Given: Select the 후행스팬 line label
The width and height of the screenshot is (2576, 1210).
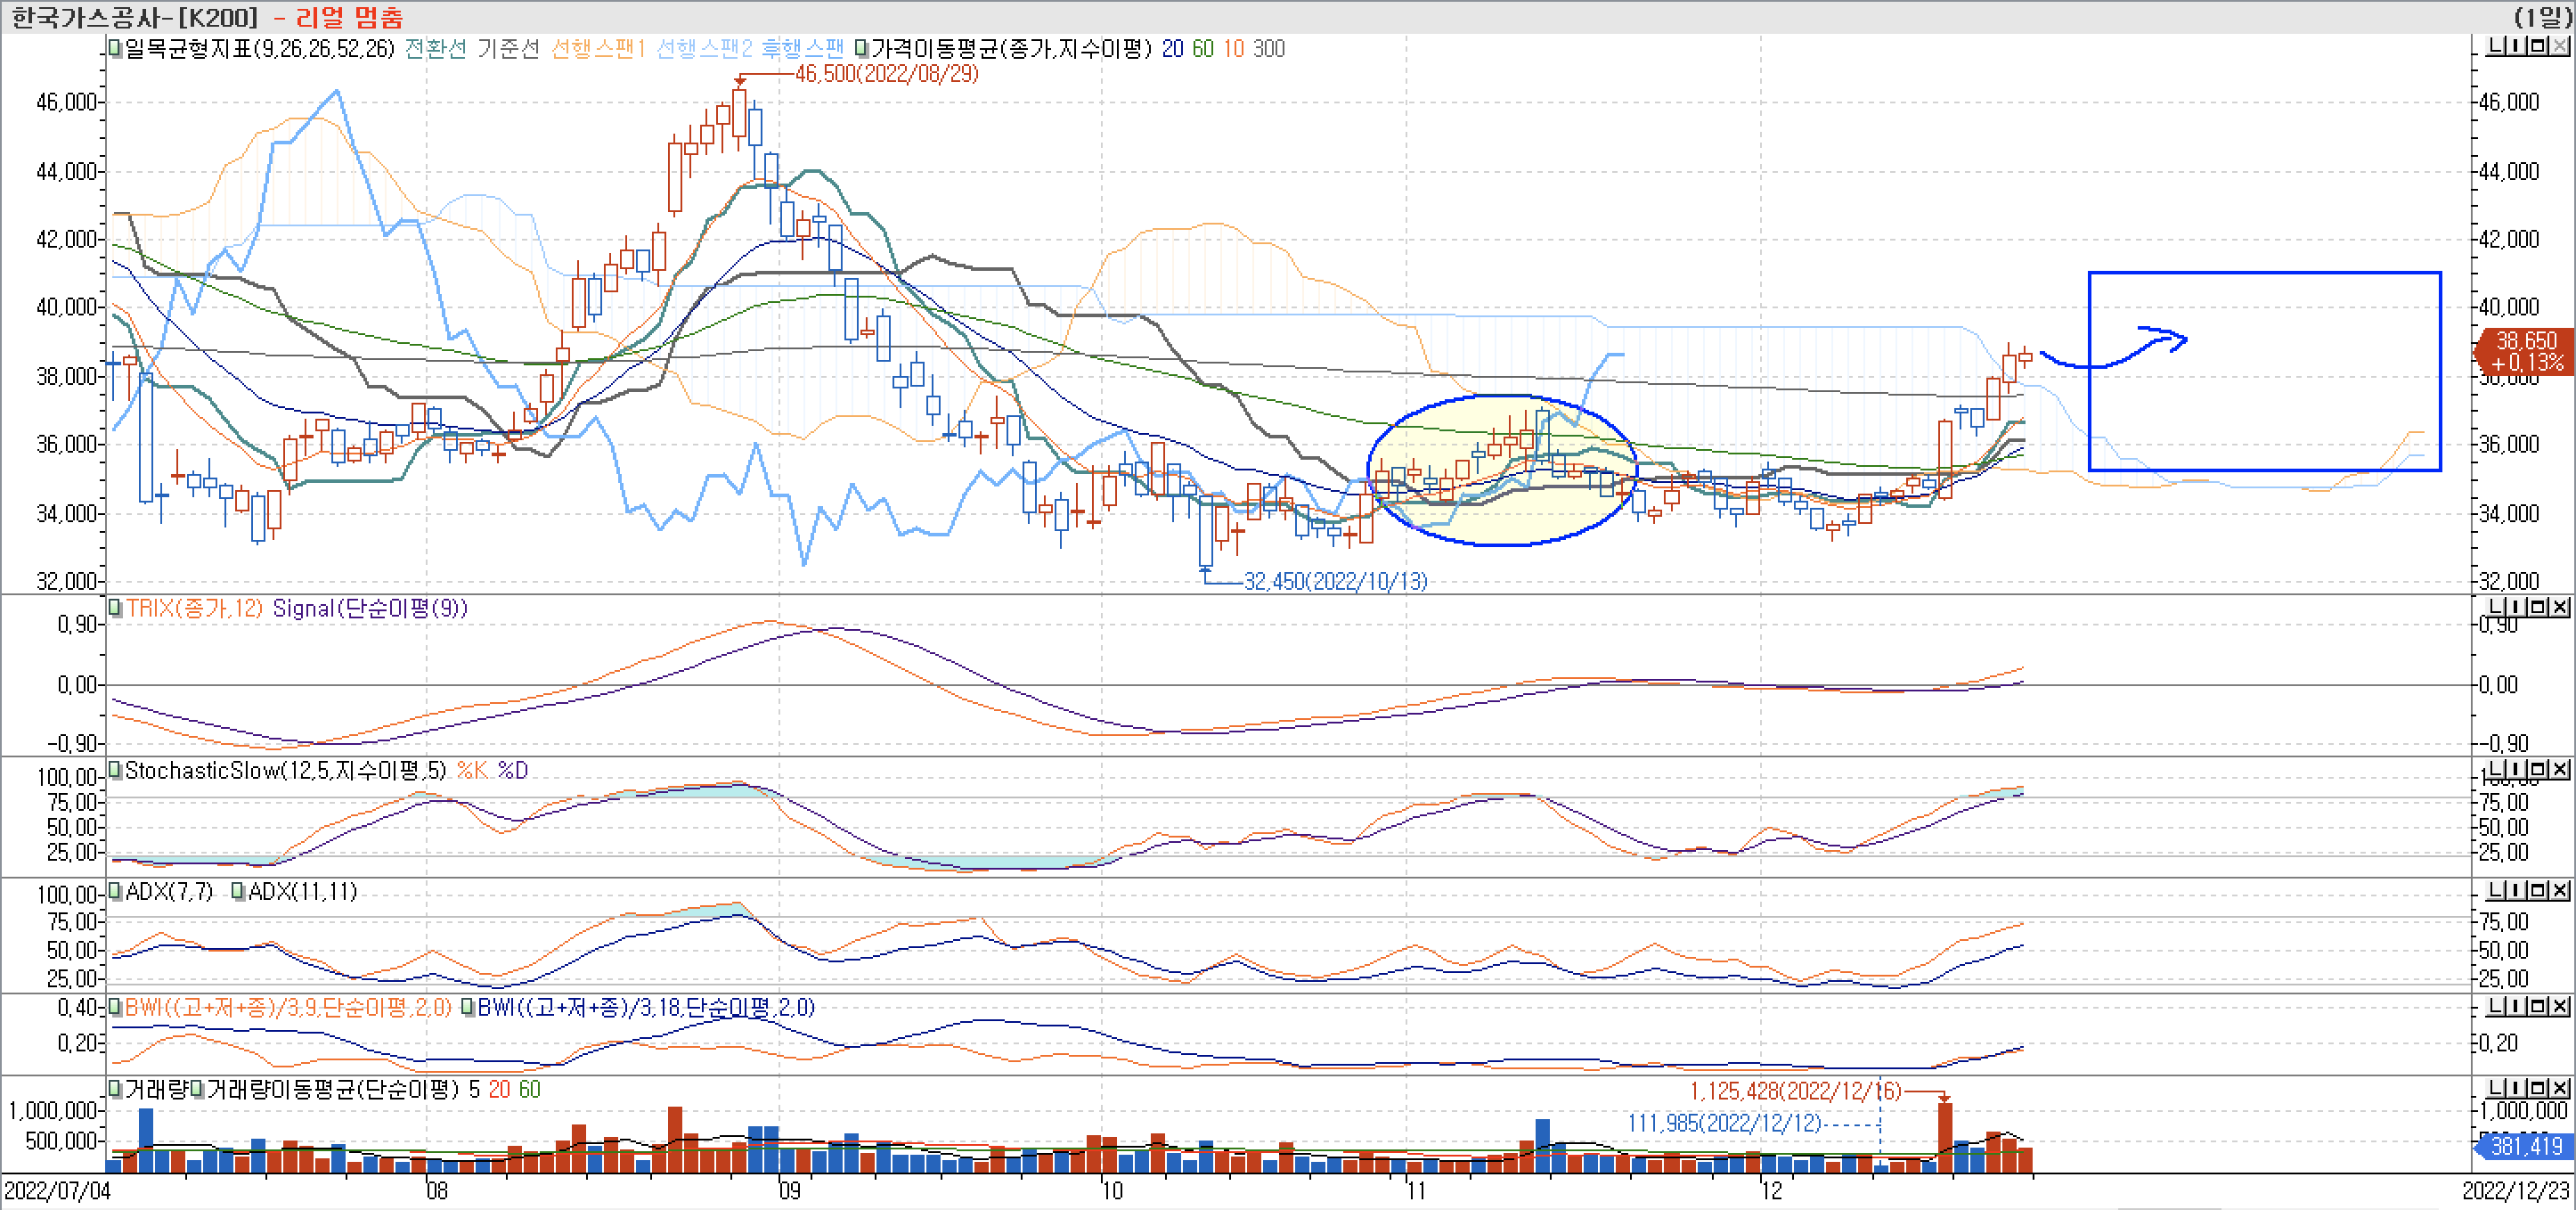Looking at the screenshot, I should click(802, 48).
